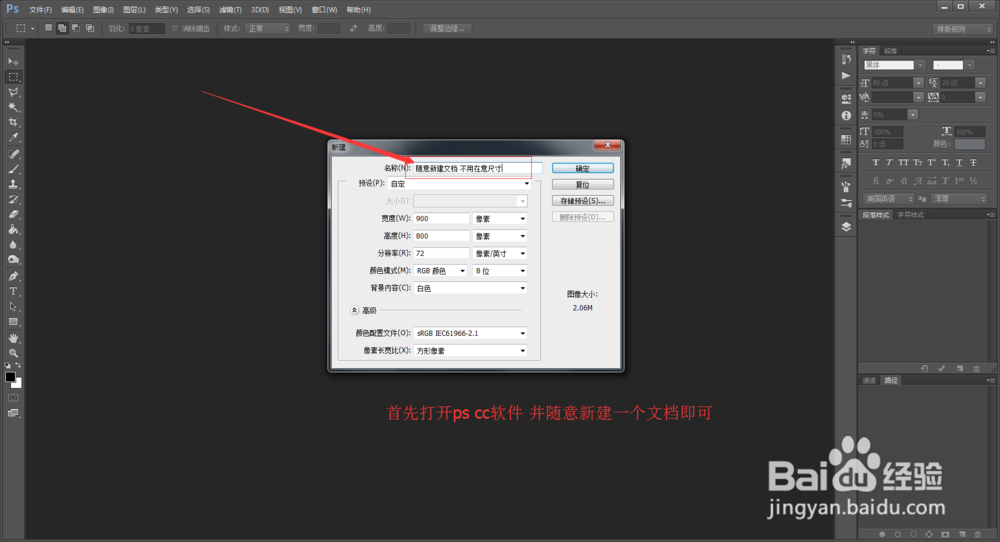The height and width of the screenshot is (542, 1000).
Task: Toggle Faux Bold in Character panel
Action: [x=876, y=163]
